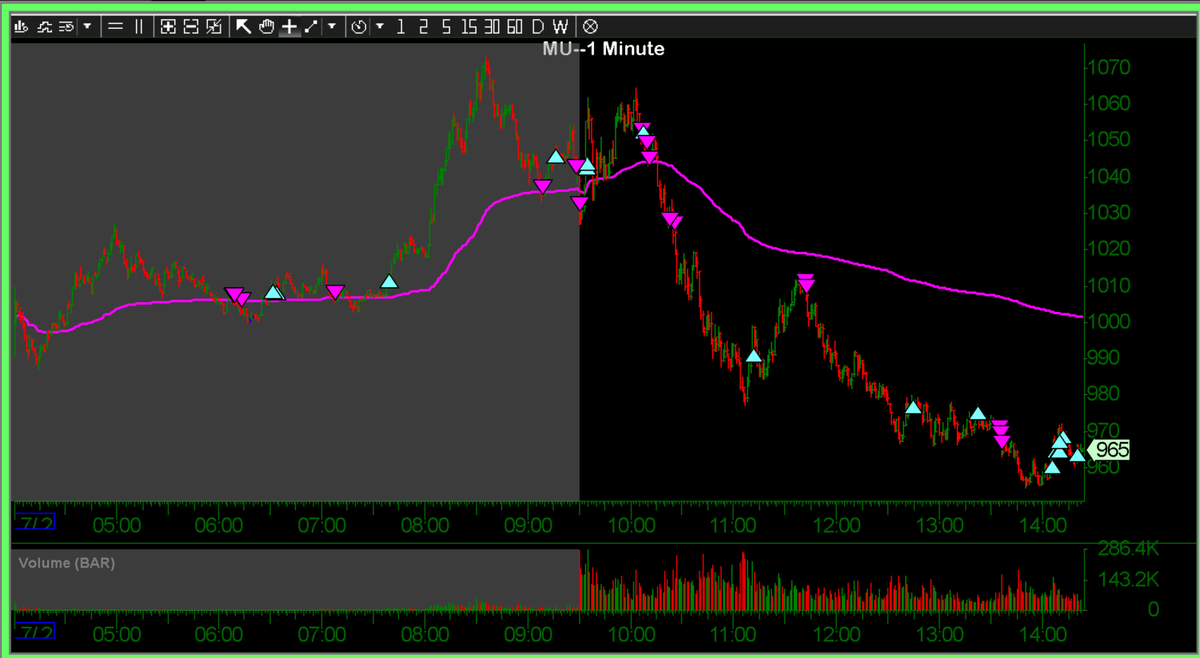Click the bar chart type icon
This screenshot has width=1200, height=658.
coord(22,27)
